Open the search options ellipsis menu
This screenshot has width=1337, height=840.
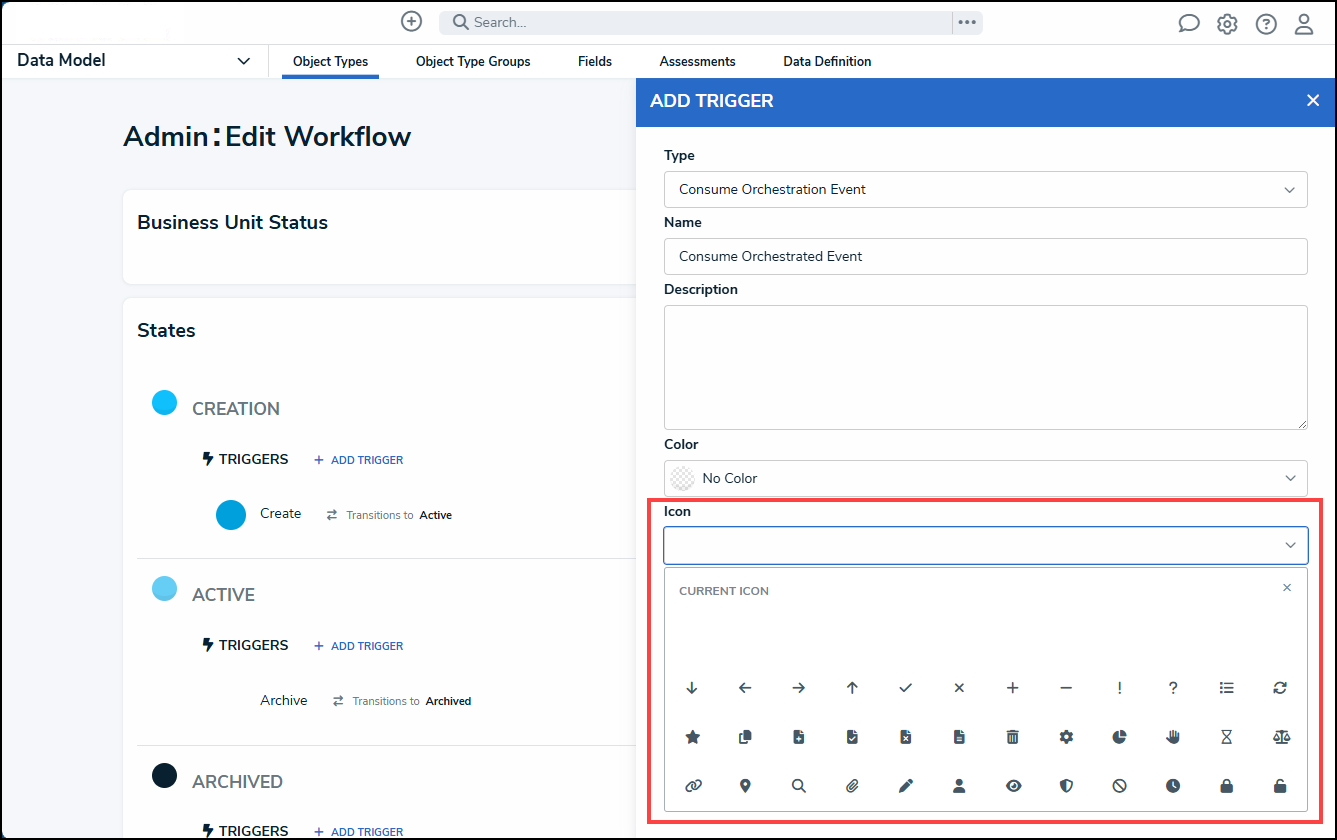(x=966, y=22)
